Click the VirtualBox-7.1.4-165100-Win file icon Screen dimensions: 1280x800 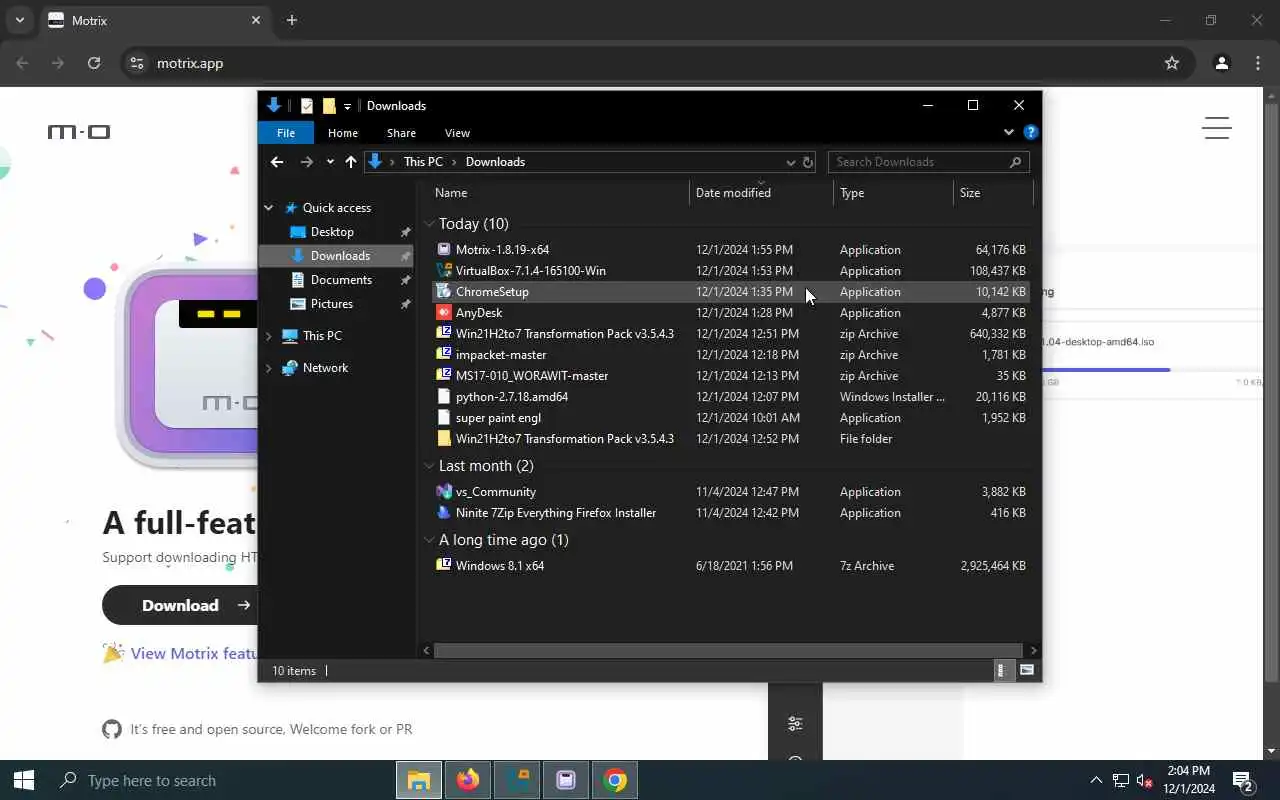(x=444, y=271)
